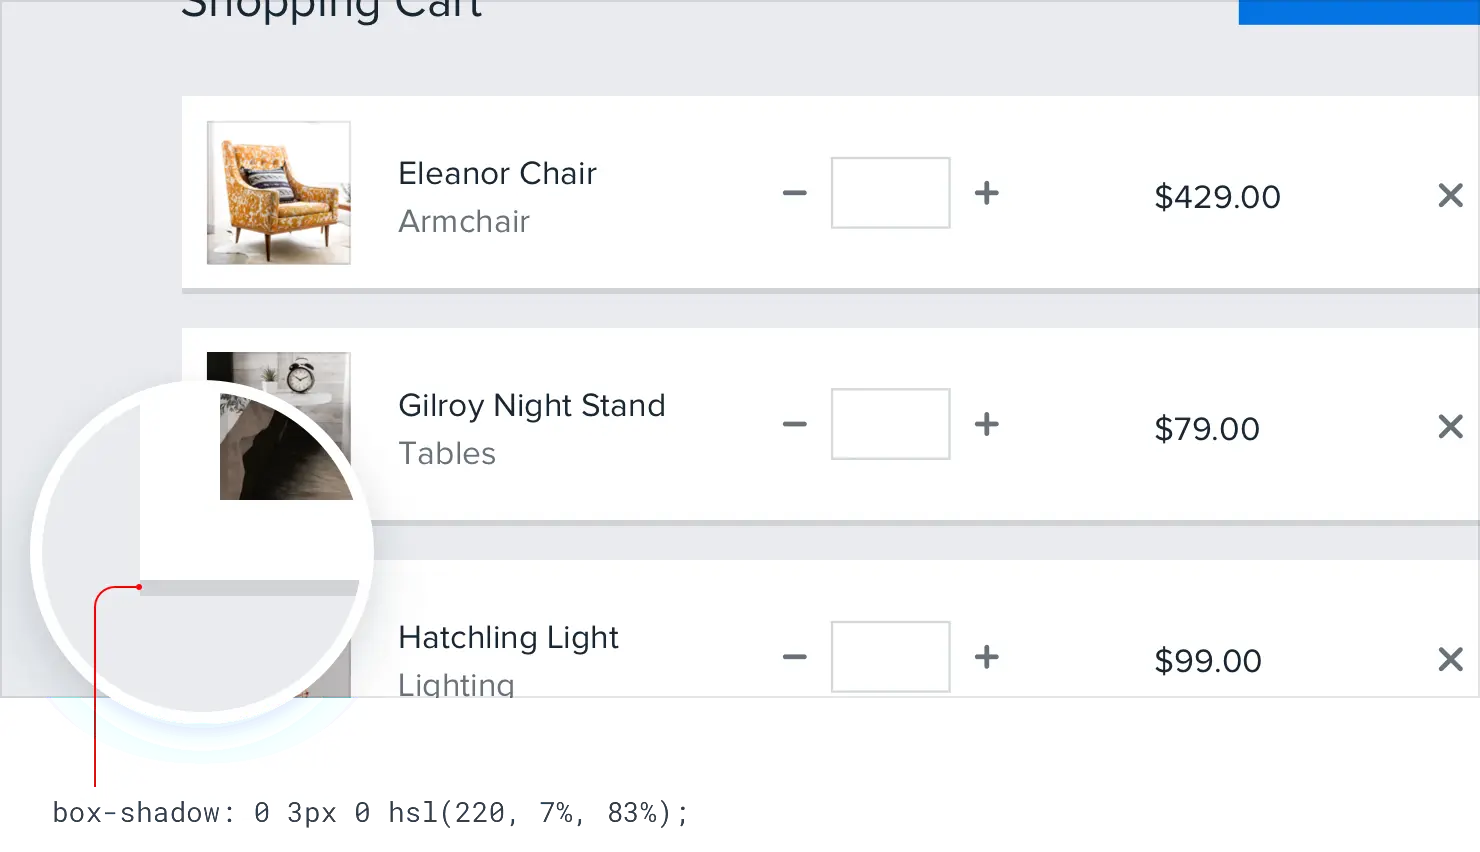Image resolution: width=1480 pixels, height=852 pixels.
Task: Remove Eleanor Chair from cart
Action: pyautogui.click(x=1450, y=195)
